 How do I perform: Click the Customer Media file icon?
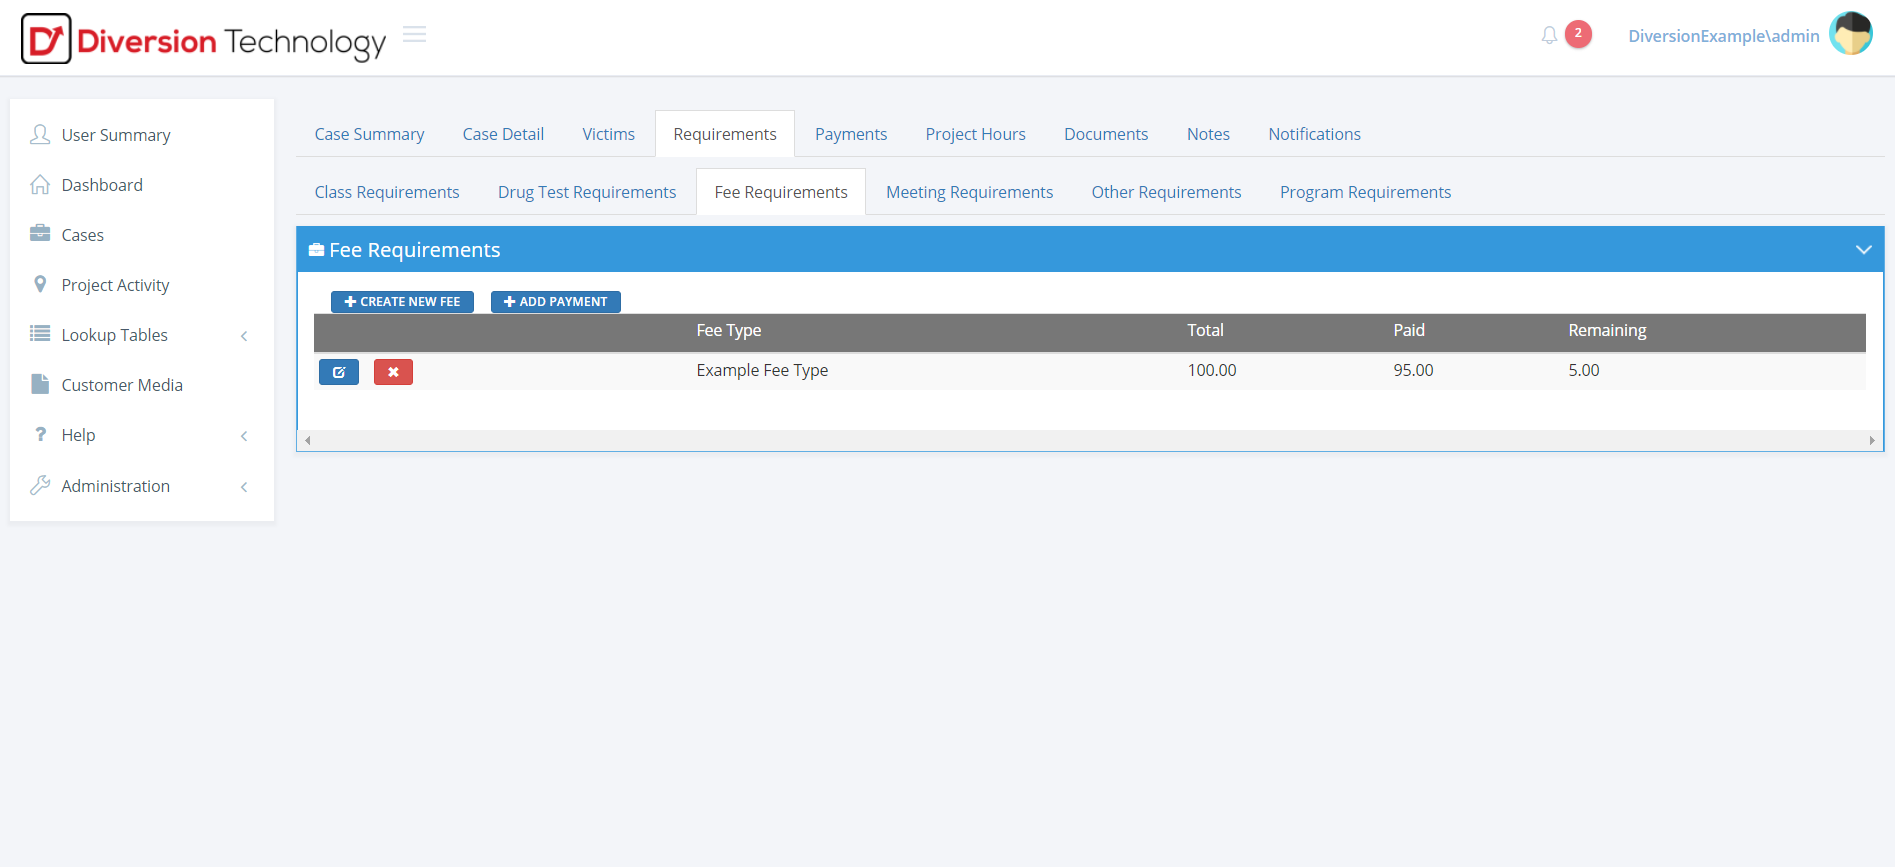(x=40, y=384)
